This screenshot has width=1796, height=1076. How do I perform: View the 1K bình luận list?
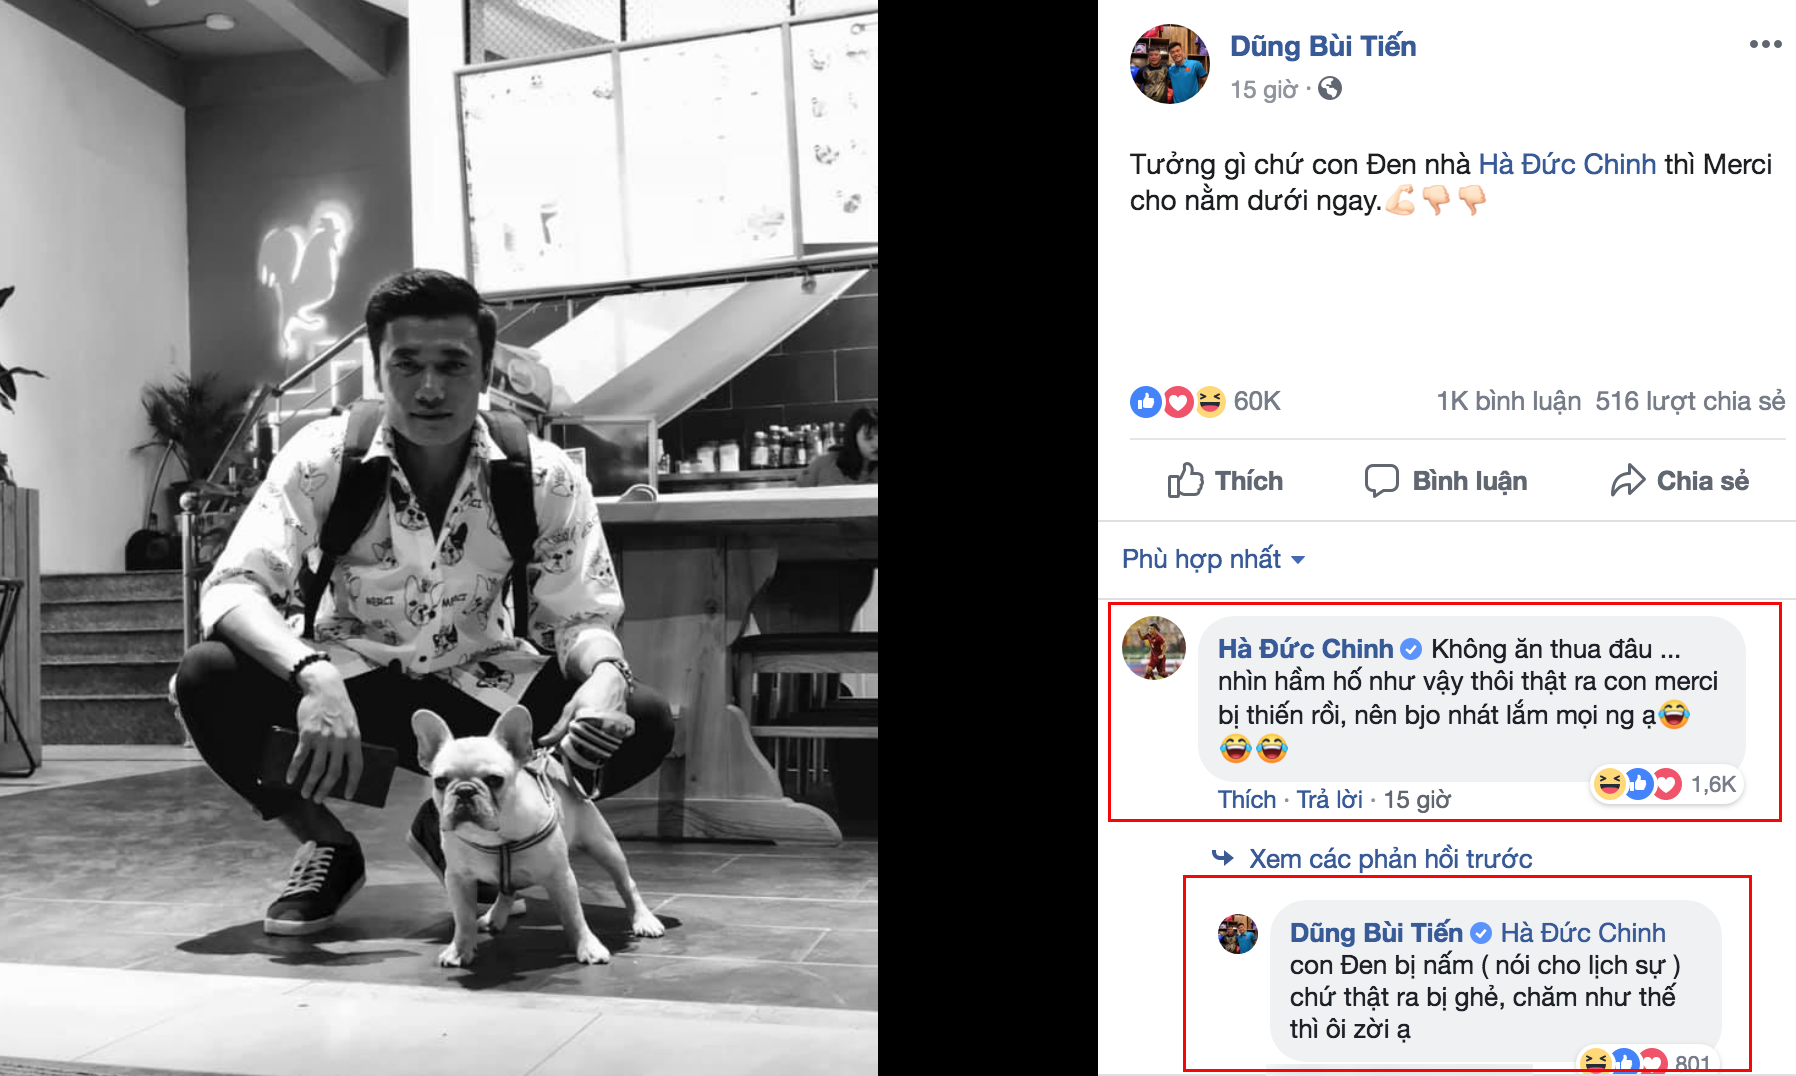[1510, 402]
